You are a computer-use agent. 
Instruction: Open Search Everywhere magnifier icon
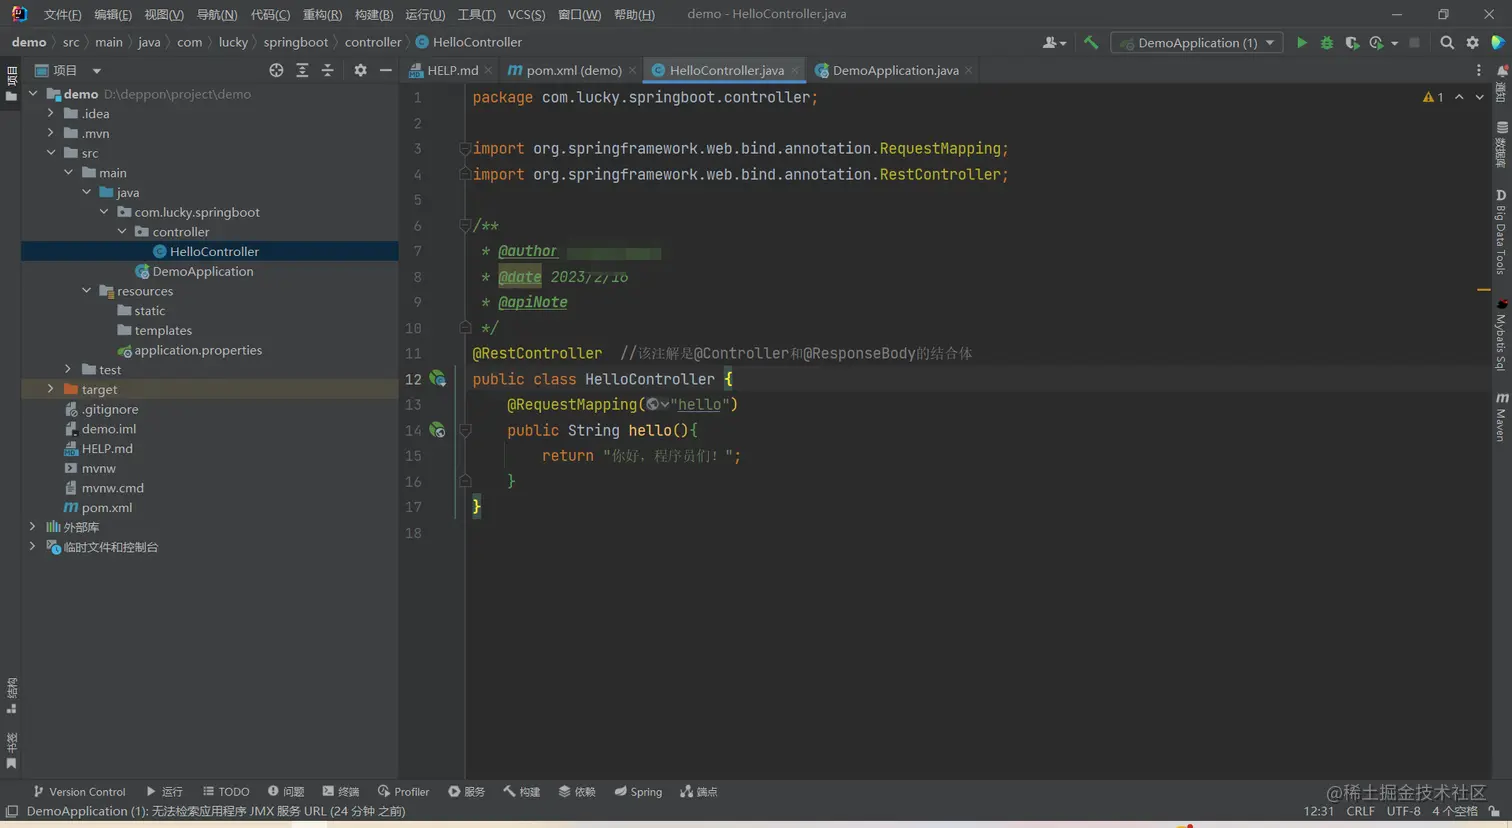tap(1447, 43)
